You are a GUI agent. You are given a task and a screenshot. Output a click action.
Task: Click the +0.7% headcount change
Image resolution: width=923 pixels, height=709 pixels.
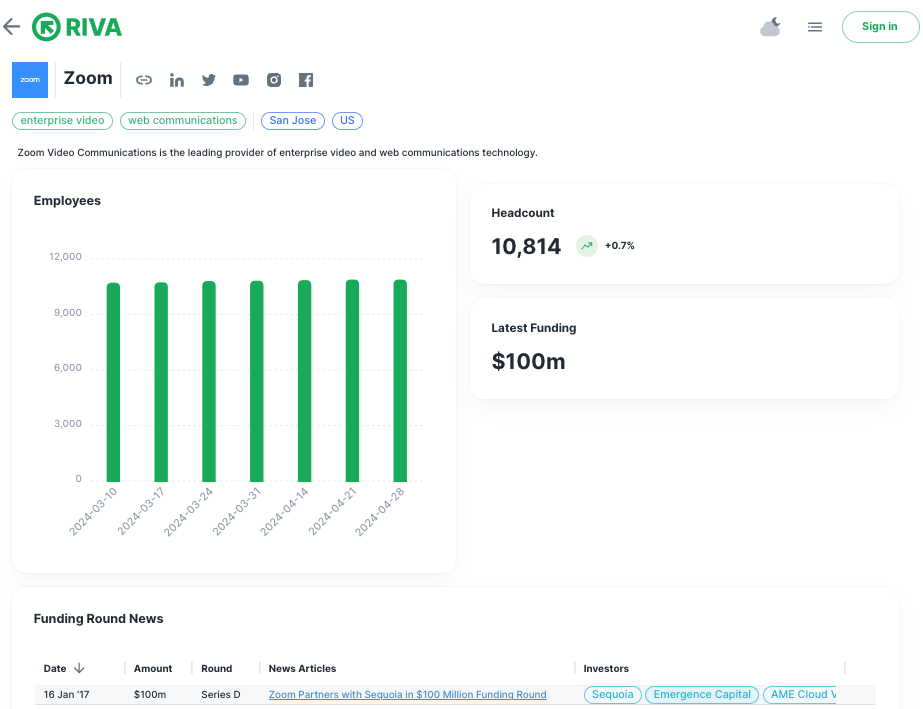[x=620, y=246]
